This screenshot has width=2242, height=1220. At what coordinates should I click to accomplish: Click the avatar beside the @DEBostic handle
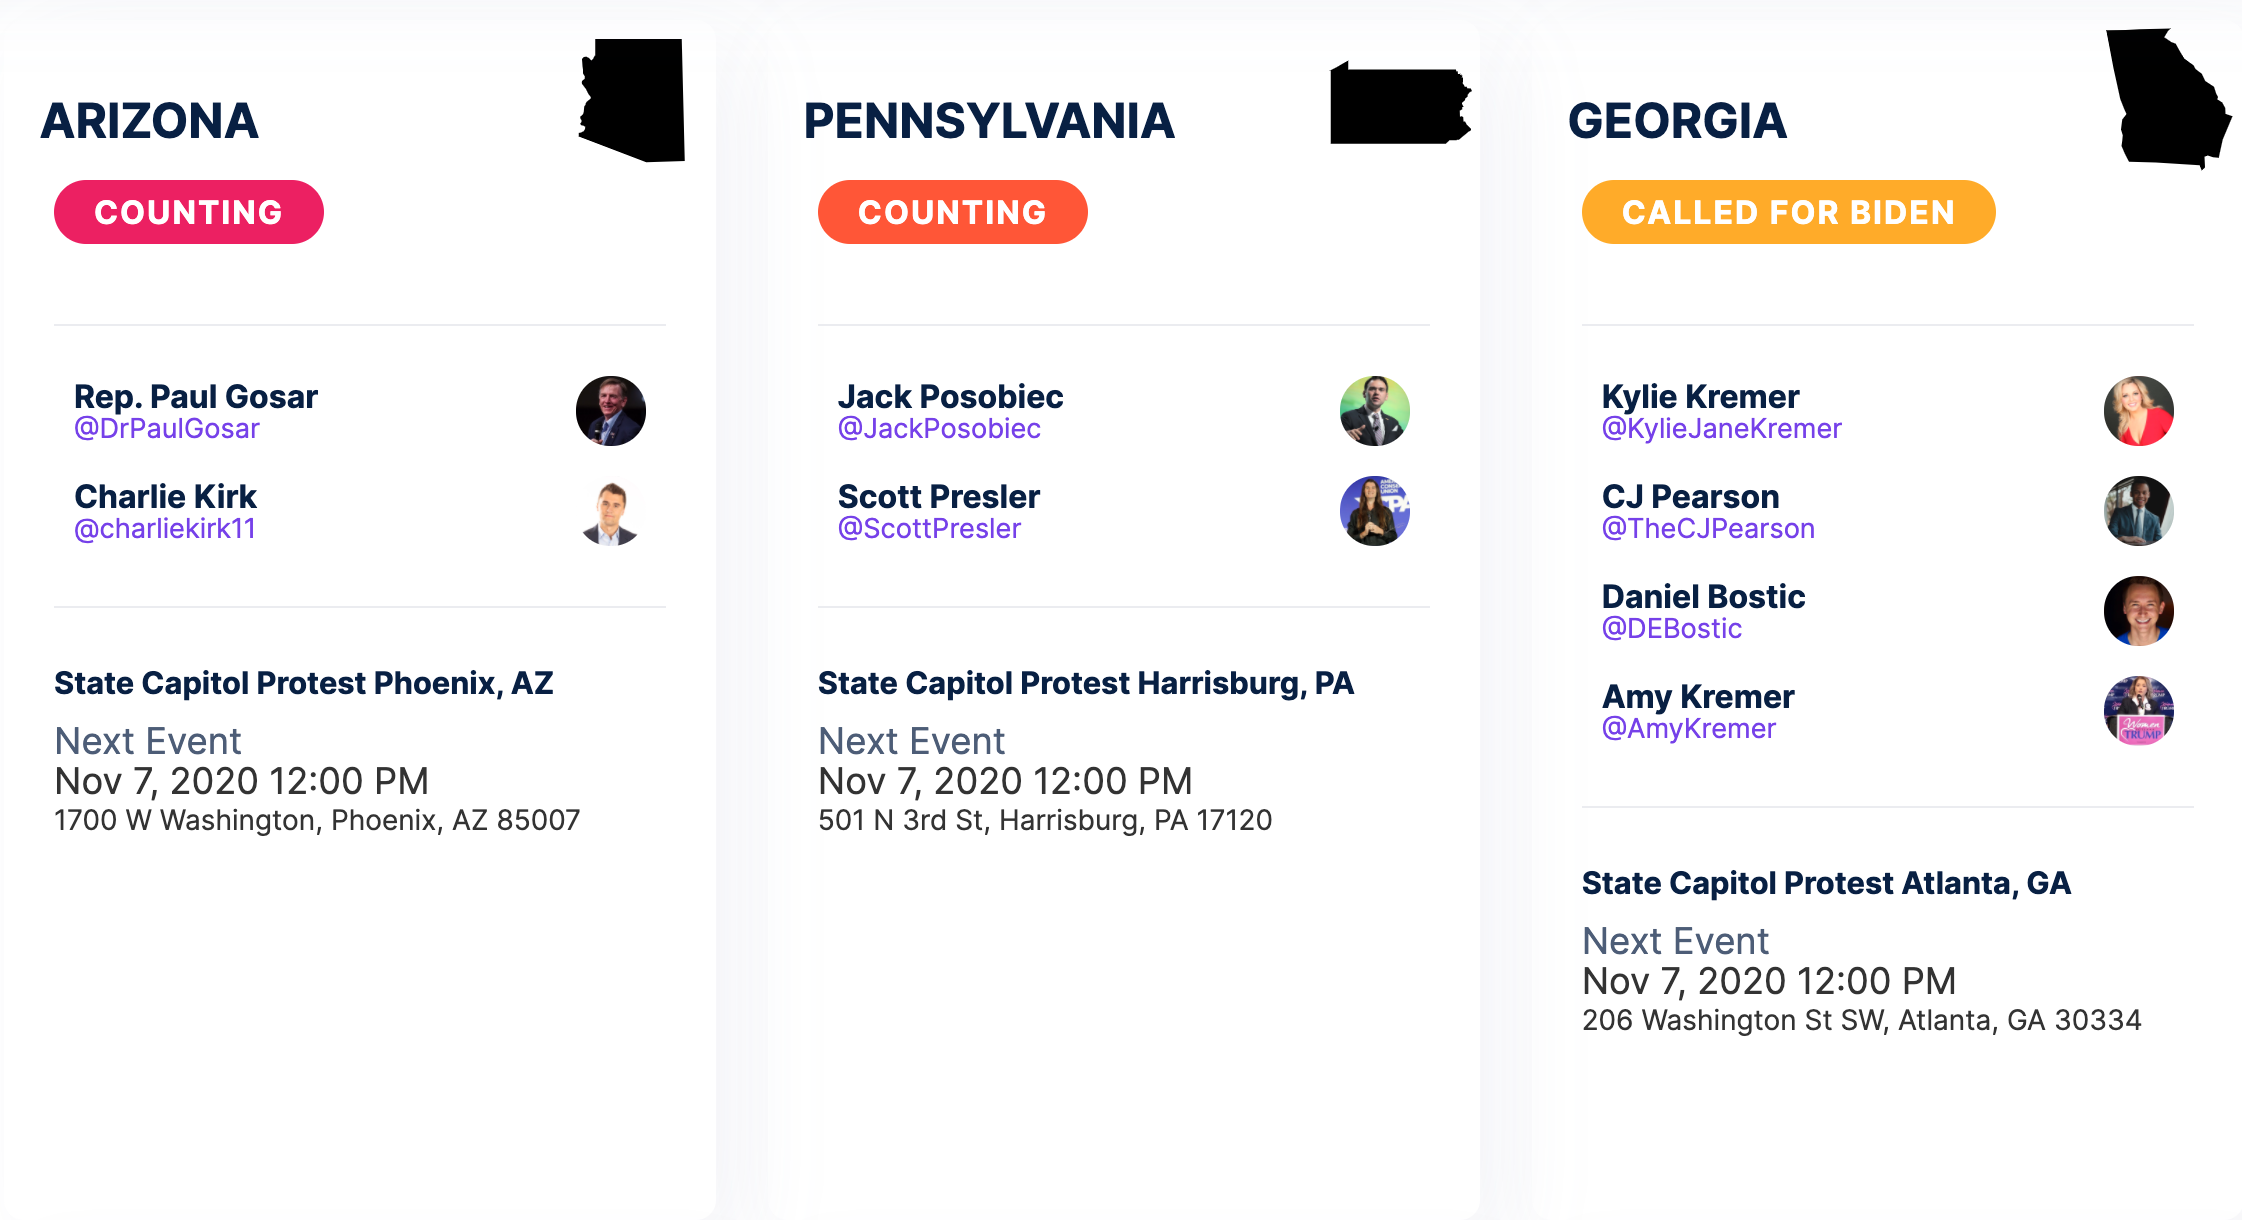[x=2139, y=611]
